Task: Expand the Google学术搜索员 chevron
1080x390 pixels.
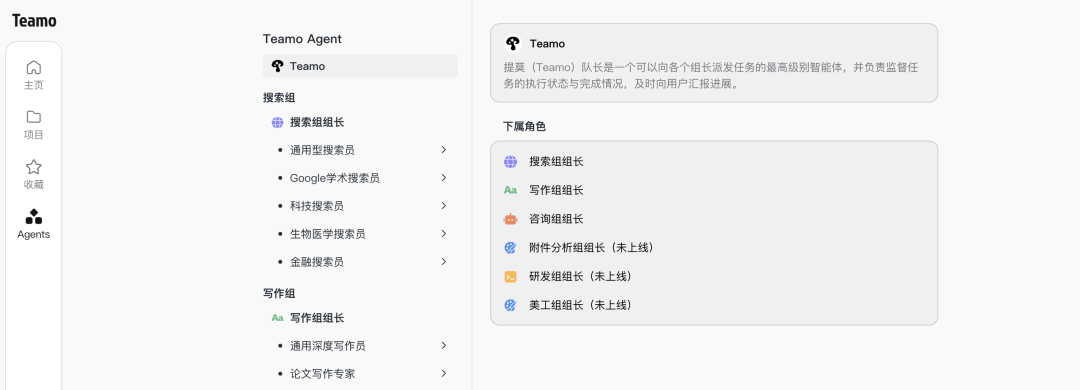Action: pyautogui.click(x=444, y=178)
